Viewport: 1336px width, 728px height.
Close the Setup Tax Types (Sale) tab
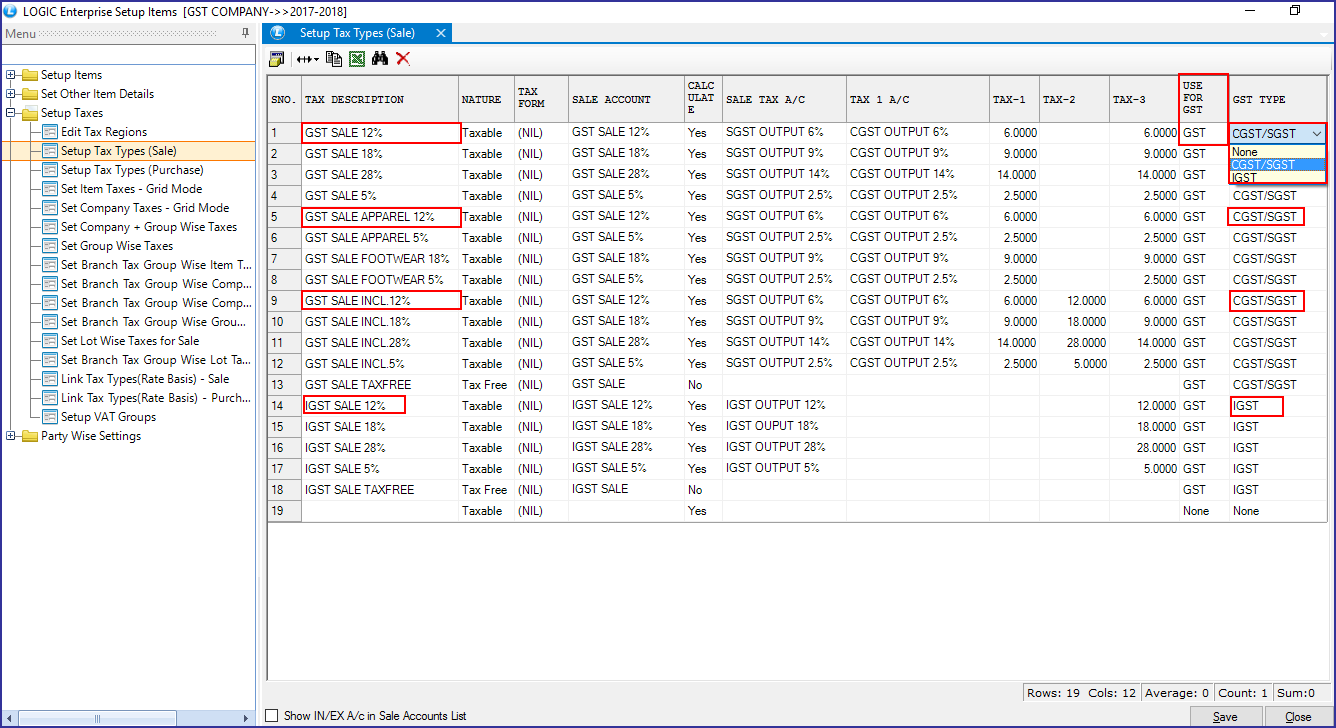[x=440, y=33]
